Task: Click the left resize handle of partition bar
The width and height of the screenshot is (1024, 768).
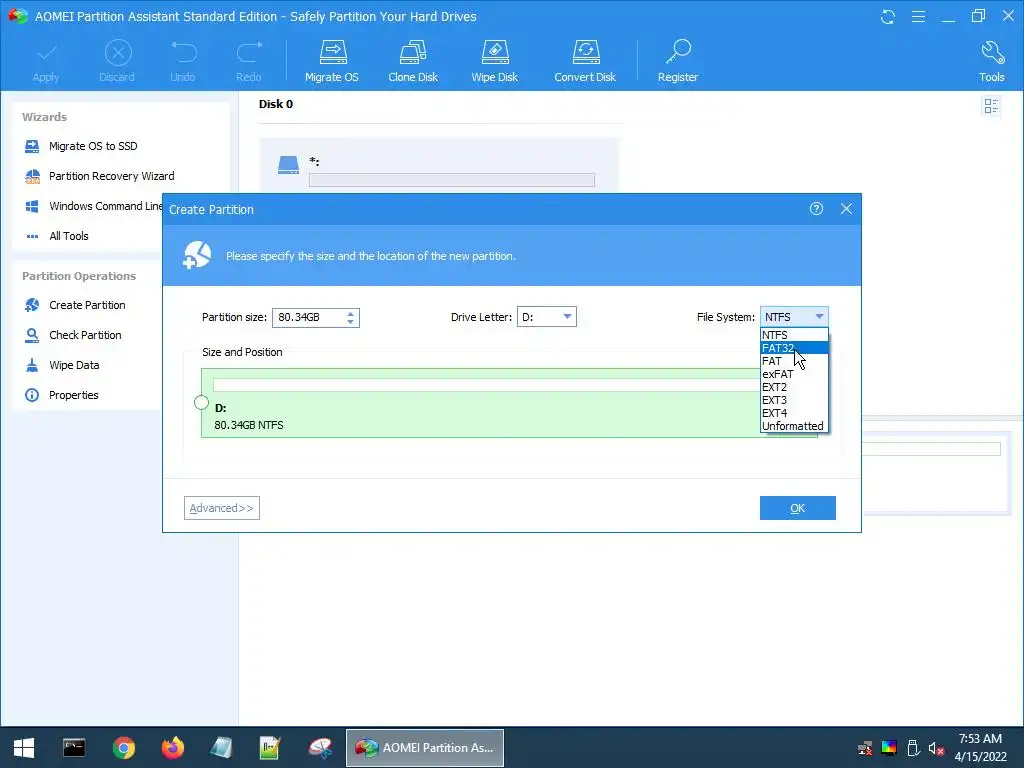Action: tap(201, 403)
